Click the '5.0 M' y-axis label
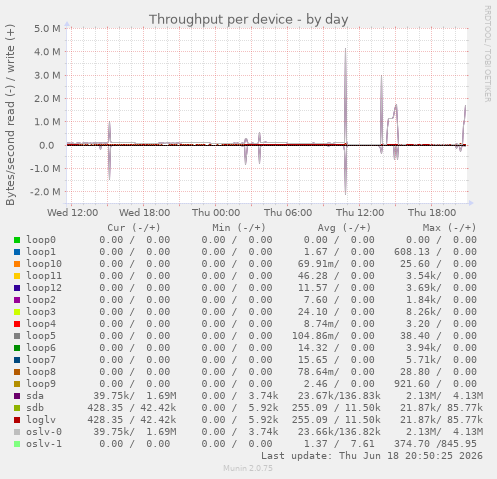The height and width of the screenshot is (479, 497). [47, 29]
